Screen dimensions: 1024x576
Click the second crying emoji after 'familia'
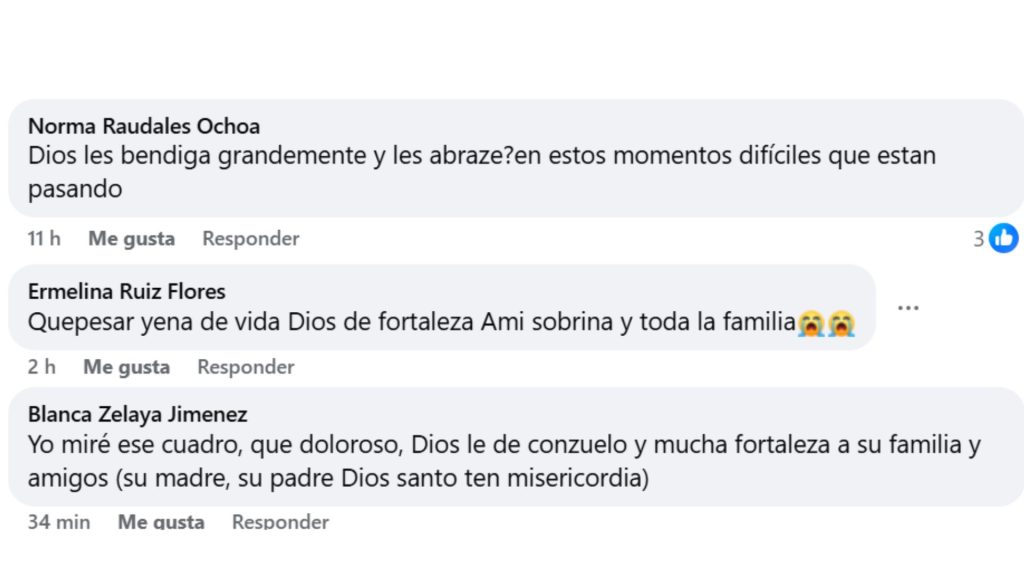point(845,322)
